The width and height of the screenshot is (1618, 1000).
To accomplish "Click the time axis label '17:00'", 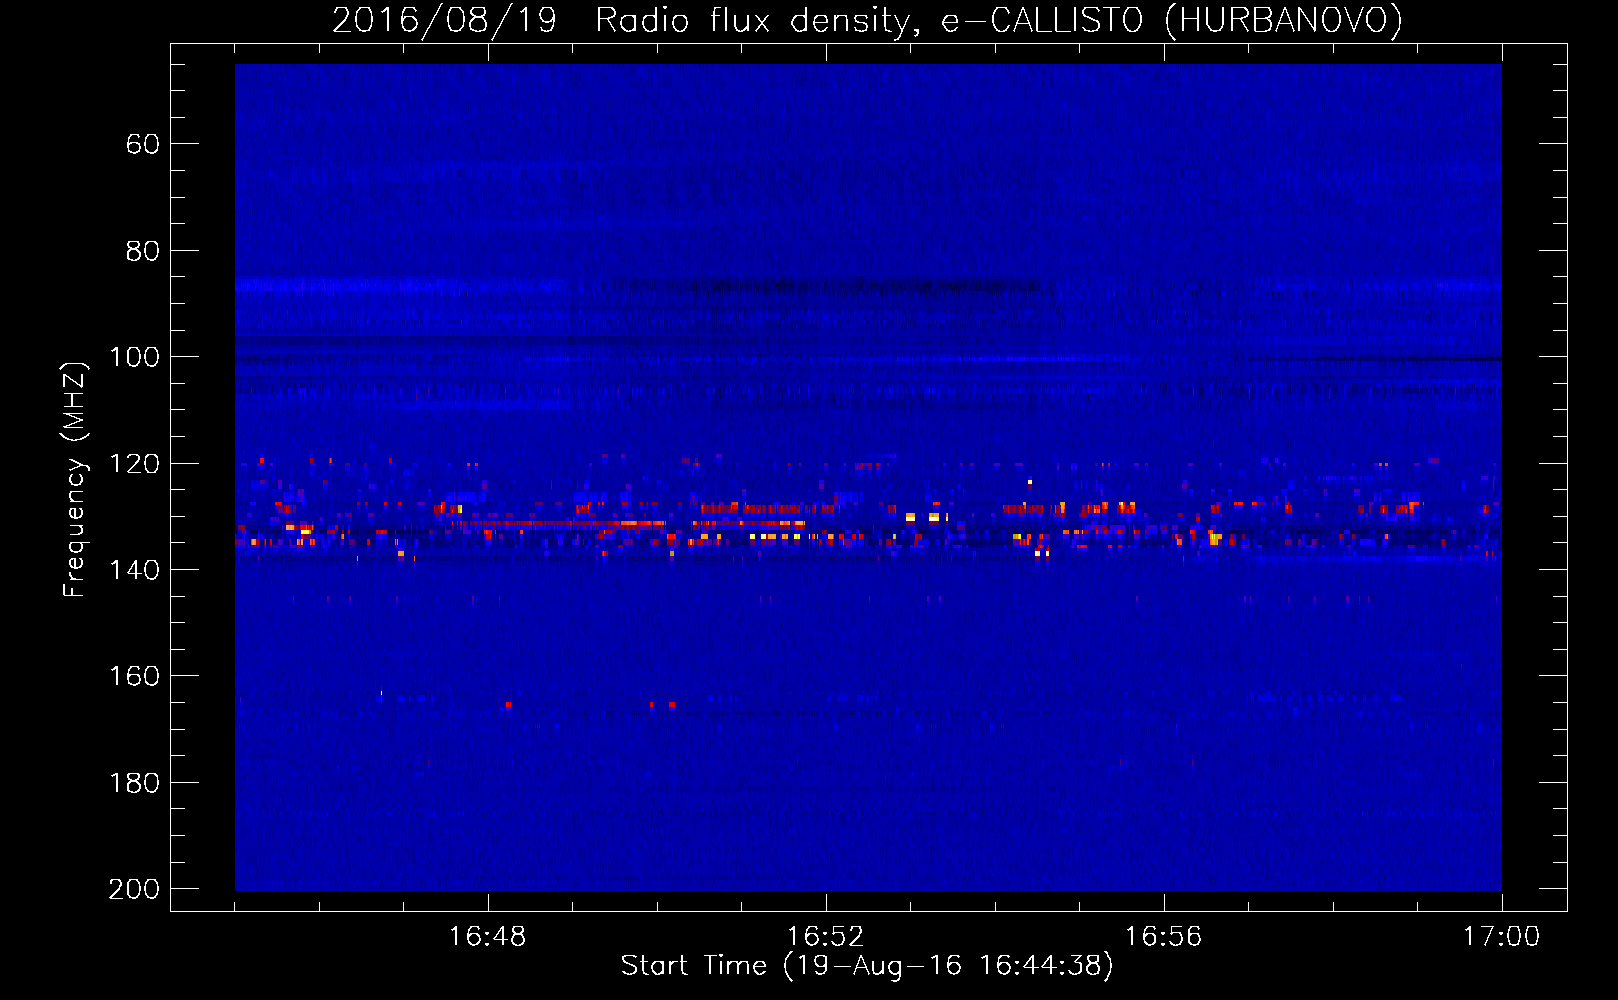I will [1501, 937].
